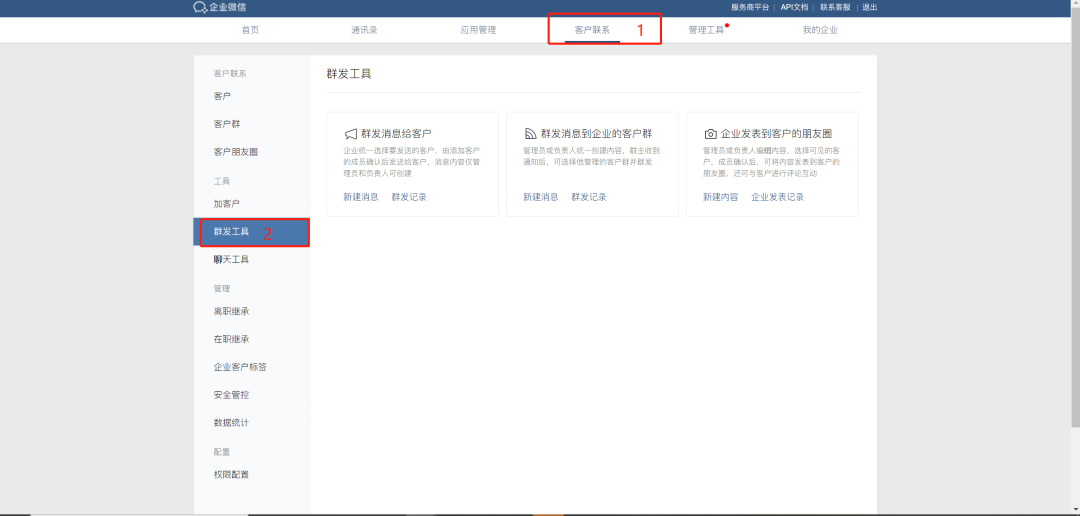Click the megaphone icon beside 群发消息给客户

pos(350,133)
